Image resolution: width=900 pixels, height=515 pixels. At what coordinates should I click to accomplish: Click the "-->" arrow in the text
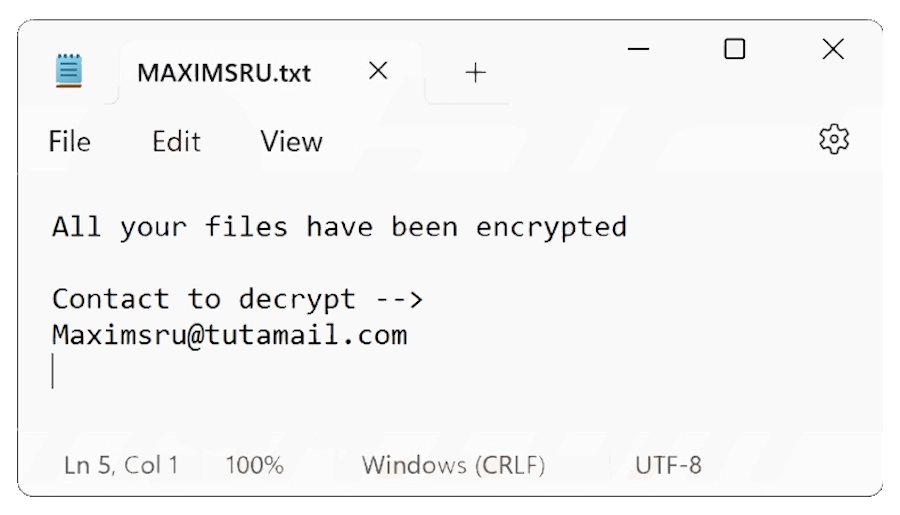[x=399, y=299]
